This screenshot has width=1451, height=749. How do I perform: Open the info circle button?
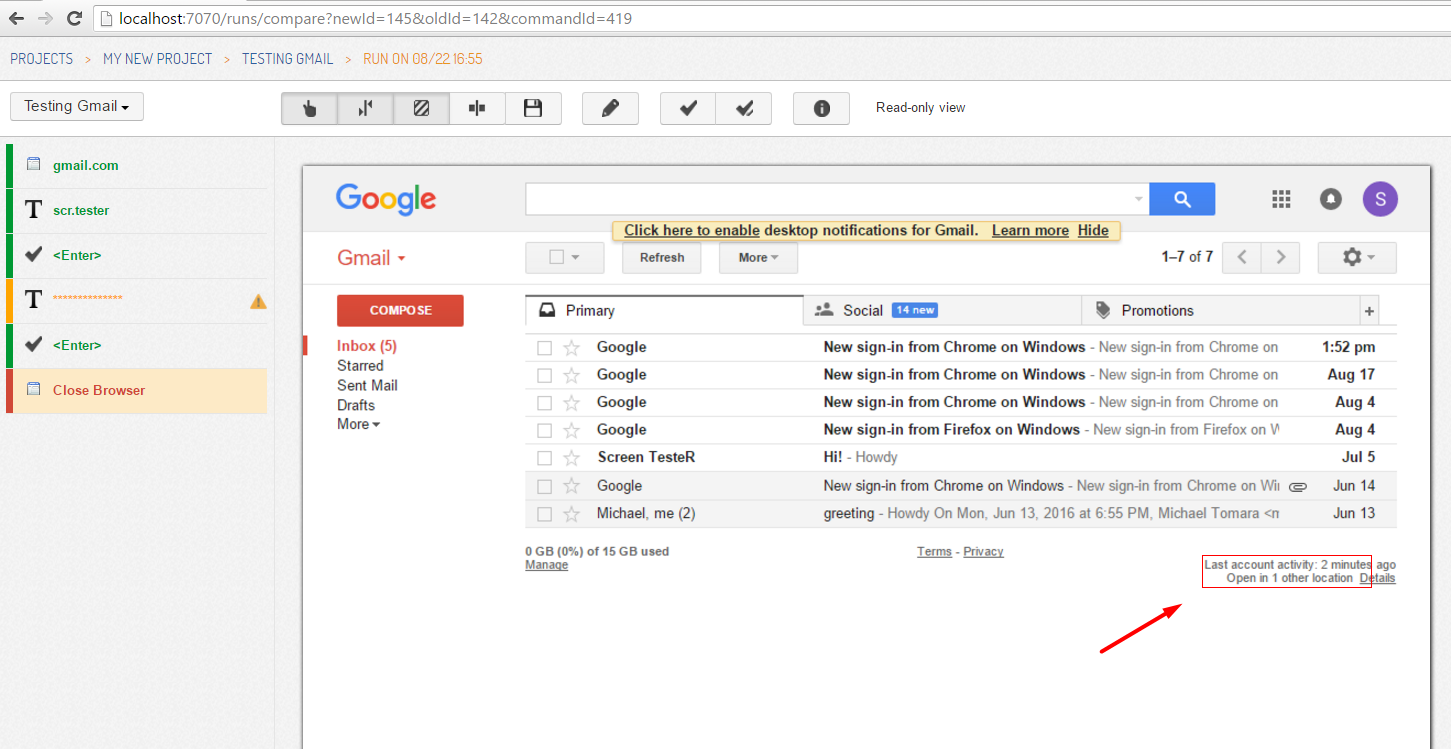(x=822, y=108)
